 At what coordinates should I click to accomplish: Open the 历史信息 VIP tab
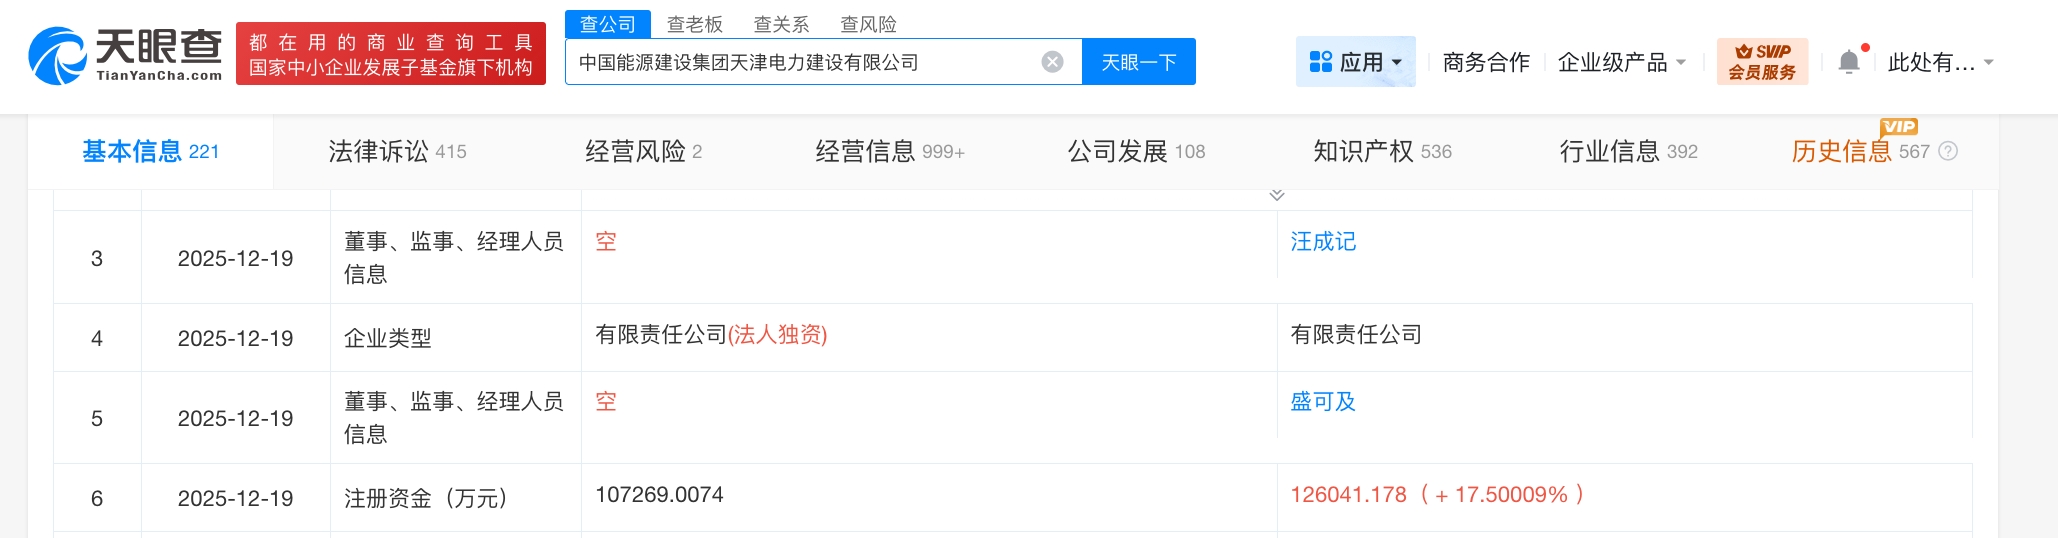tap(1841, 151)
